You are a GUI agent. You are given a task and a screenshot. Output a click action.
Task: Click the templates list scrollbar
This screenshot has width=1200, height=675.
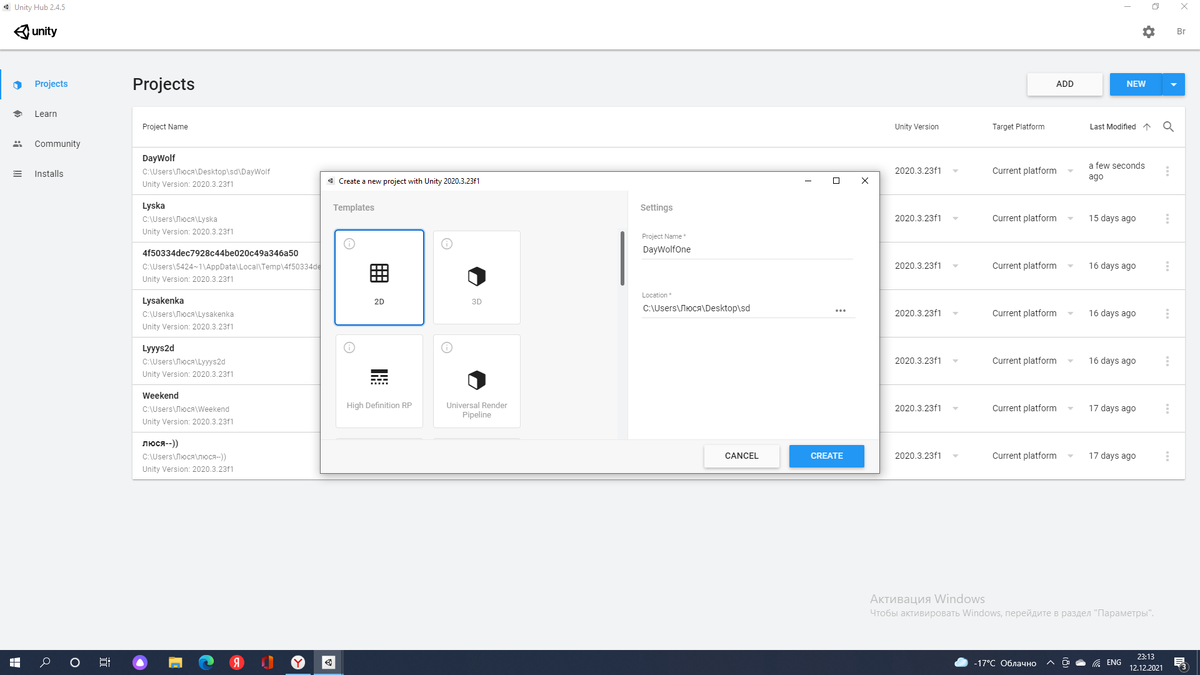(622, 259)
